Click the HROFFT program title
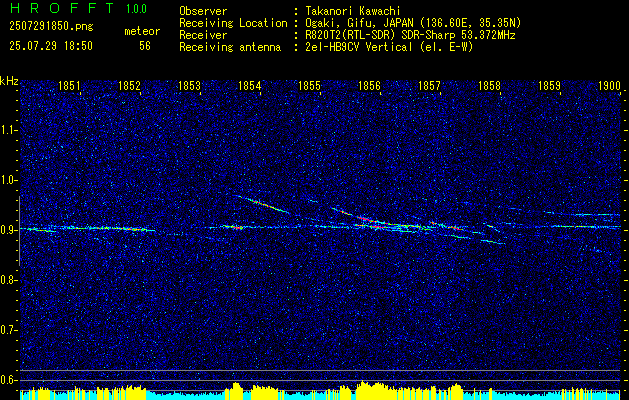This screenshot has width=629, height=400. pos(62,8)
